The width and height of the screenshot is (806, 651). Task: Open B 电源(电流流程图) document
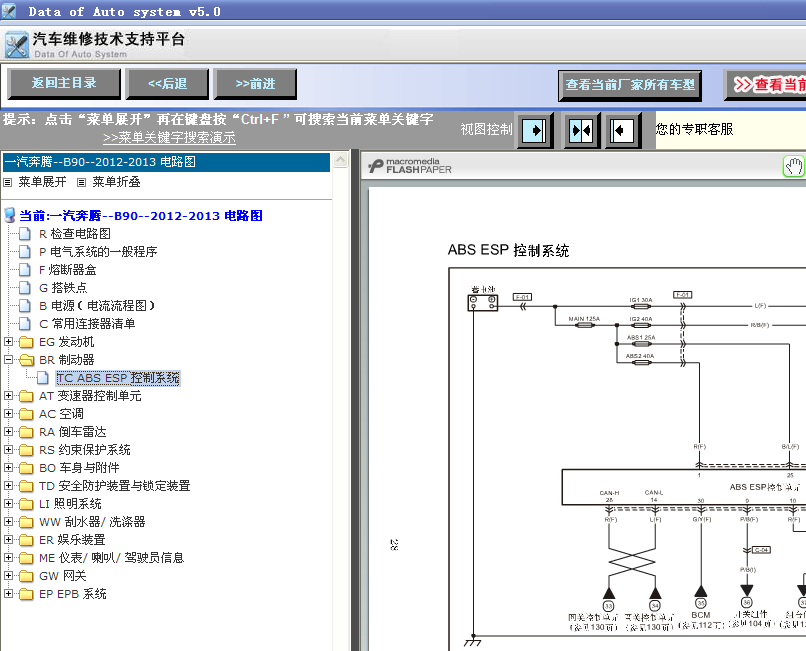97,306
